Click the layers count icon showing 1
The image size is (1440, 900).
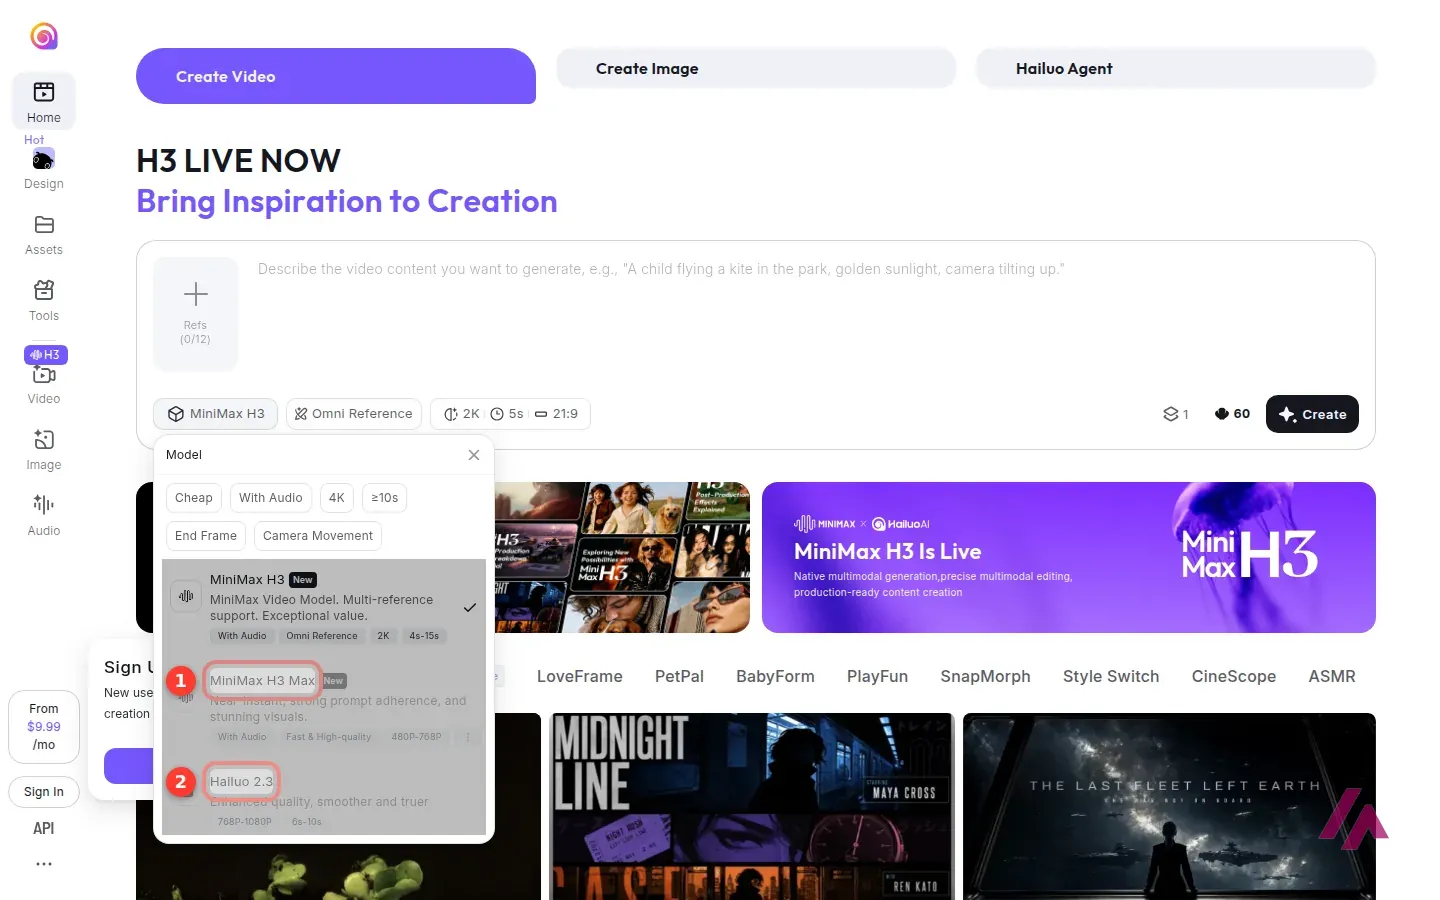coord(1170,414)
